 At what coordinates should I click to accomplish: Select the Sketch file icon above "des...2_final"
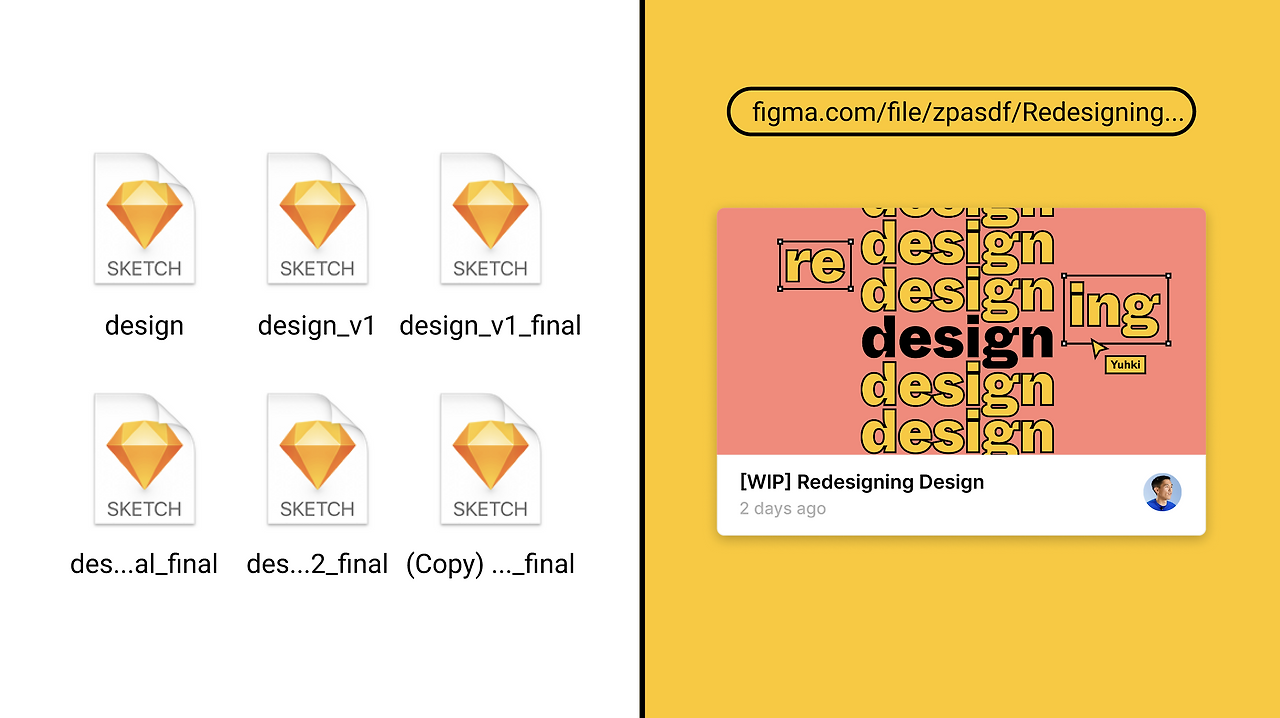coord(317,459)
